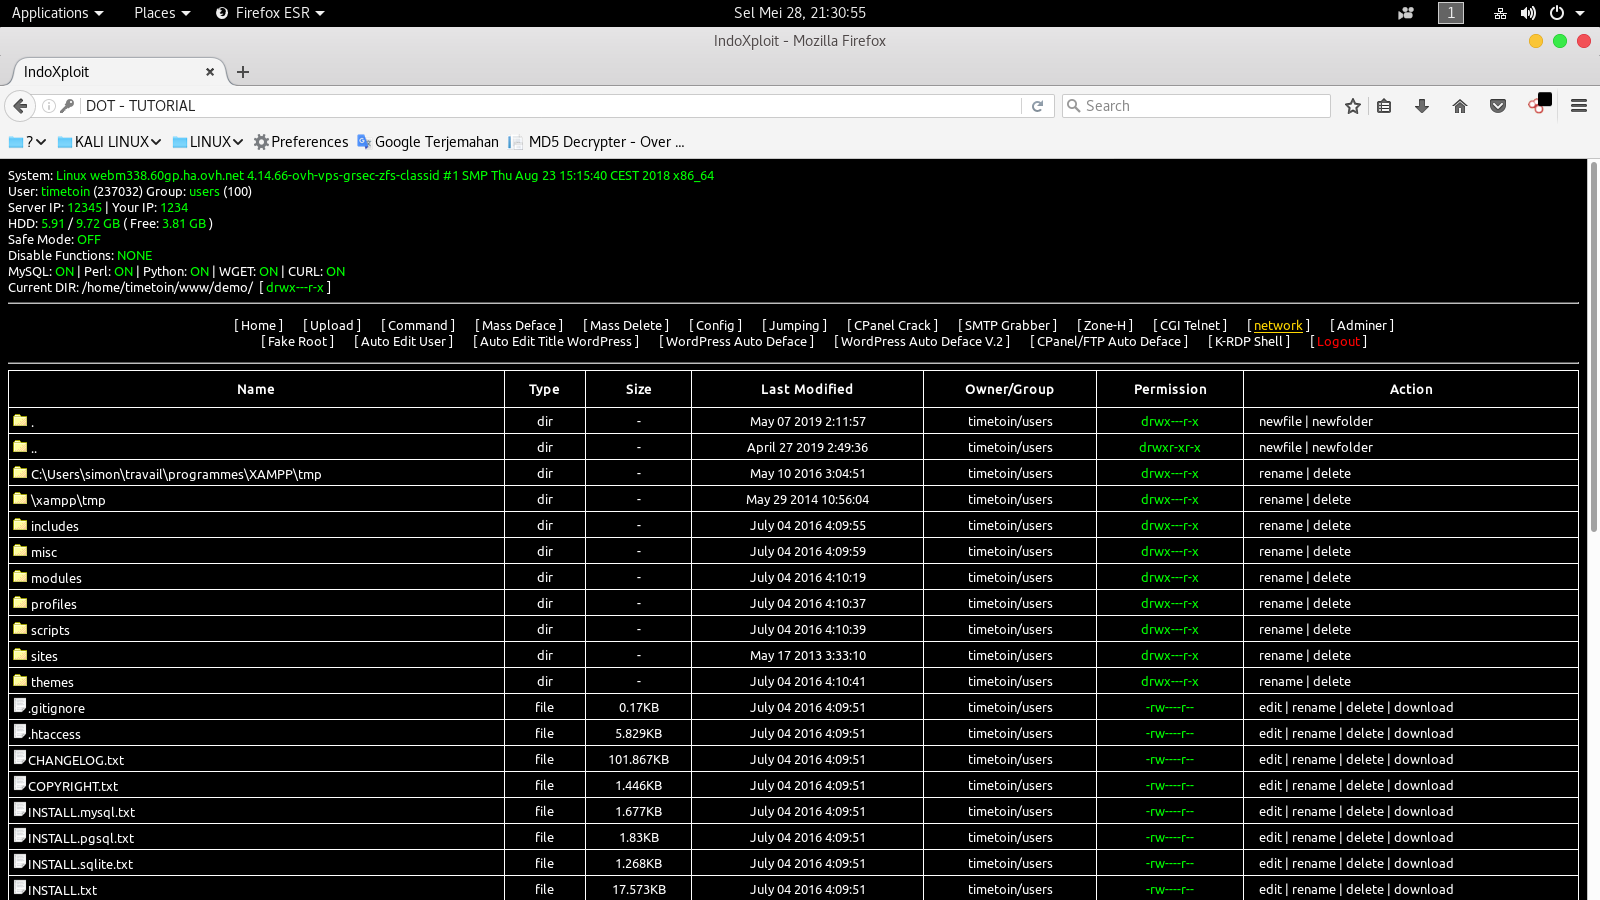Open the downloads arrow icon
Screen dimensions: 1600x900
(x=1422, y=105)
